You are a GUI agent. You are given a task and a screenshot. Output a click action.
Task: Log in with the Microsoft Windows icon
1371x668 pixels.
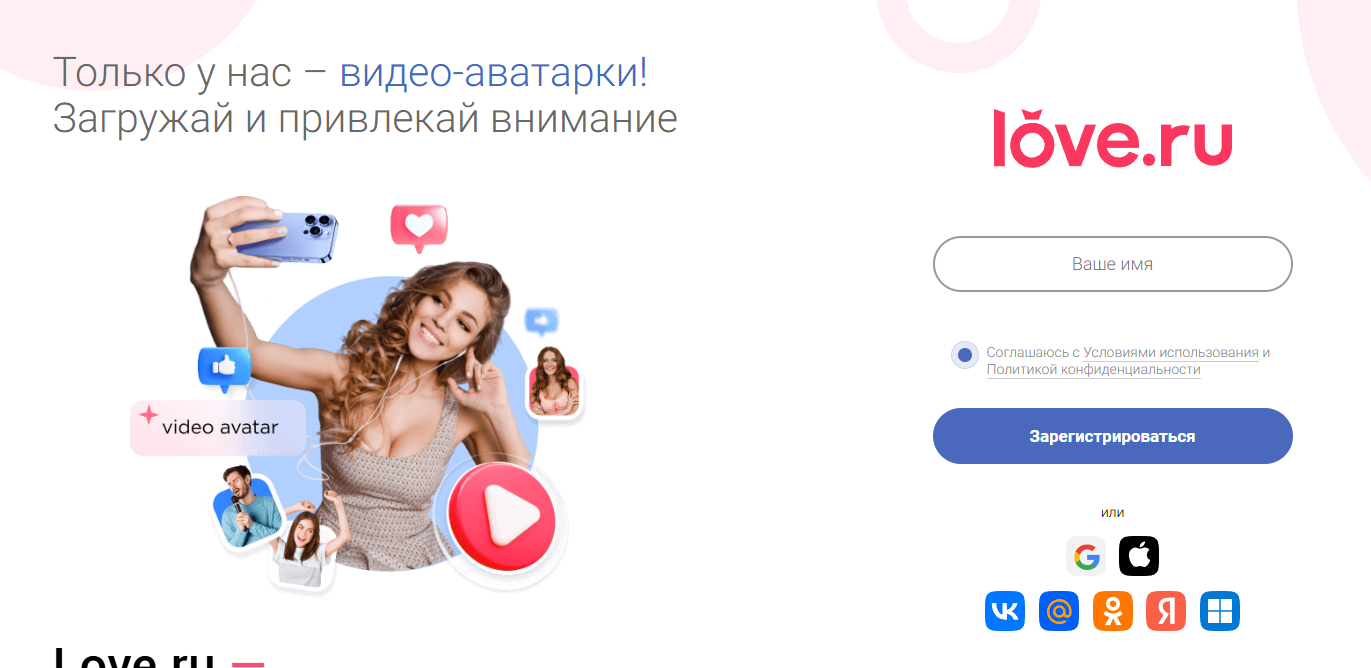tap(1220, 611)
